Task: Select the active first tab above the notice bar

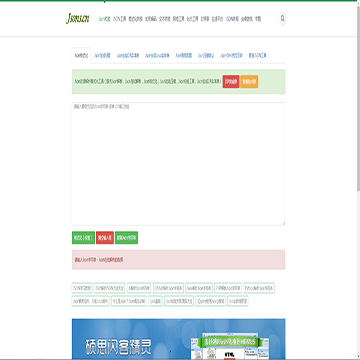Action: [x=81, y=55]
